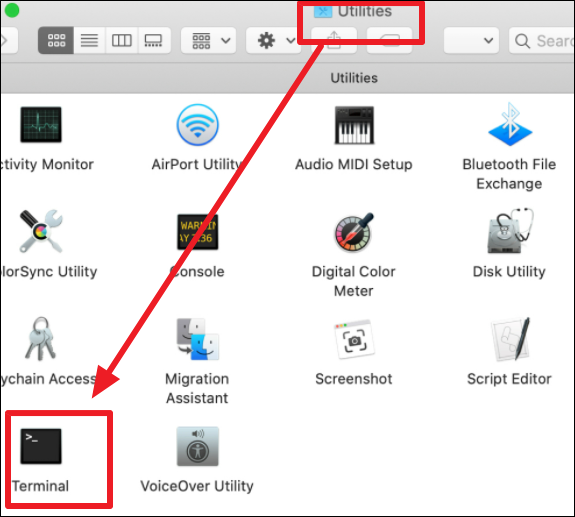Screen dimensions: 575x517
Task: Open the Digital Color Meter icon
Action: [354, 232]
